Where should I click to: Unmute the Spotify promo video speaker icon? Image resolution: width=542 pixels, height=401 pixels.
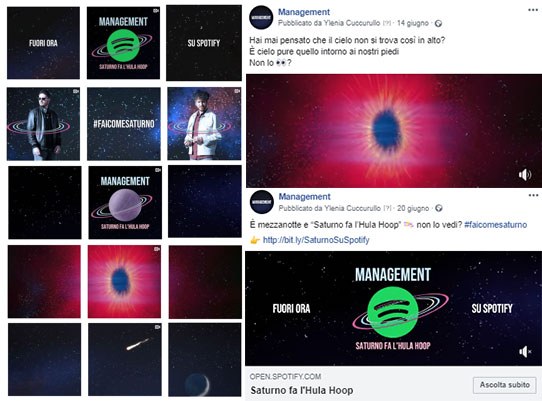coord(525,352)
